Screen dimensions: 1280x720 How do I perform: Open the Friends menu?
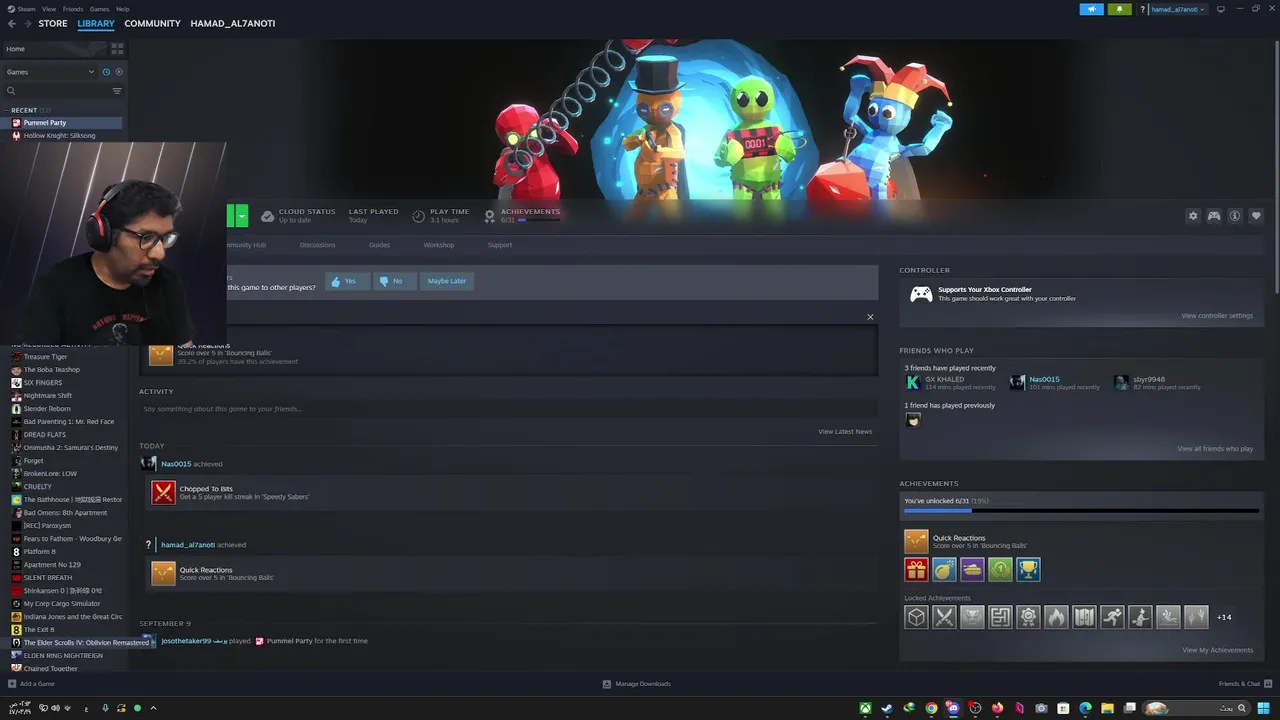(x=73, y=9)
